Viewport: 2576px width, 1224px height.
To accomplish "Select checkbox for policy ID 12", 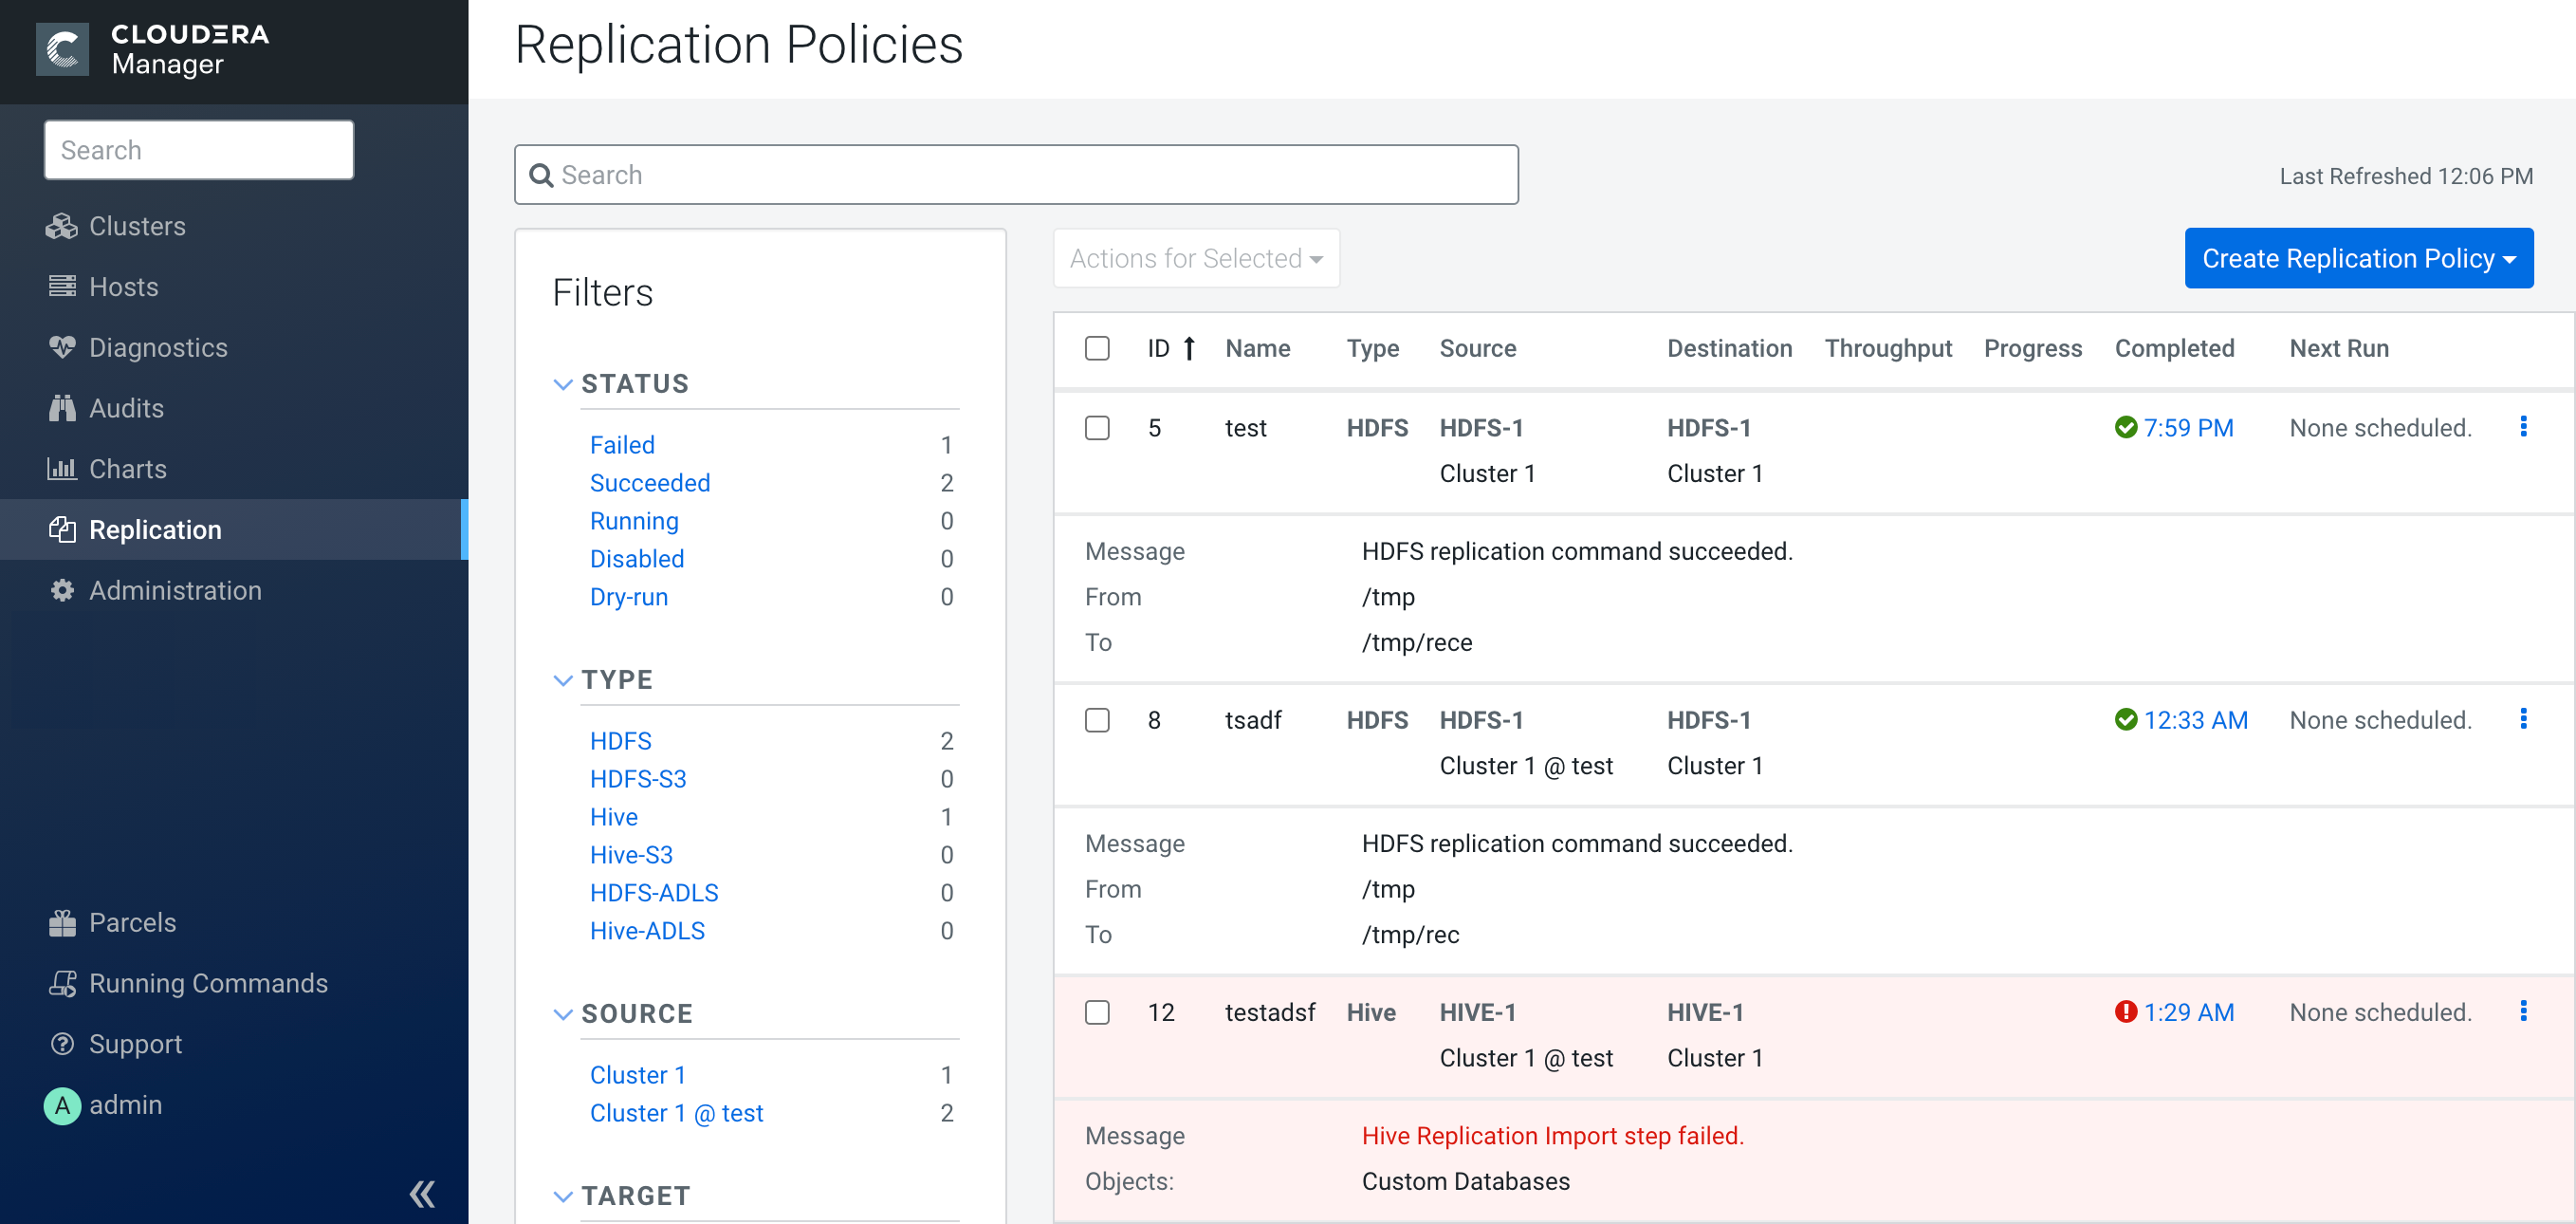I will [x=1097, y=1012].
